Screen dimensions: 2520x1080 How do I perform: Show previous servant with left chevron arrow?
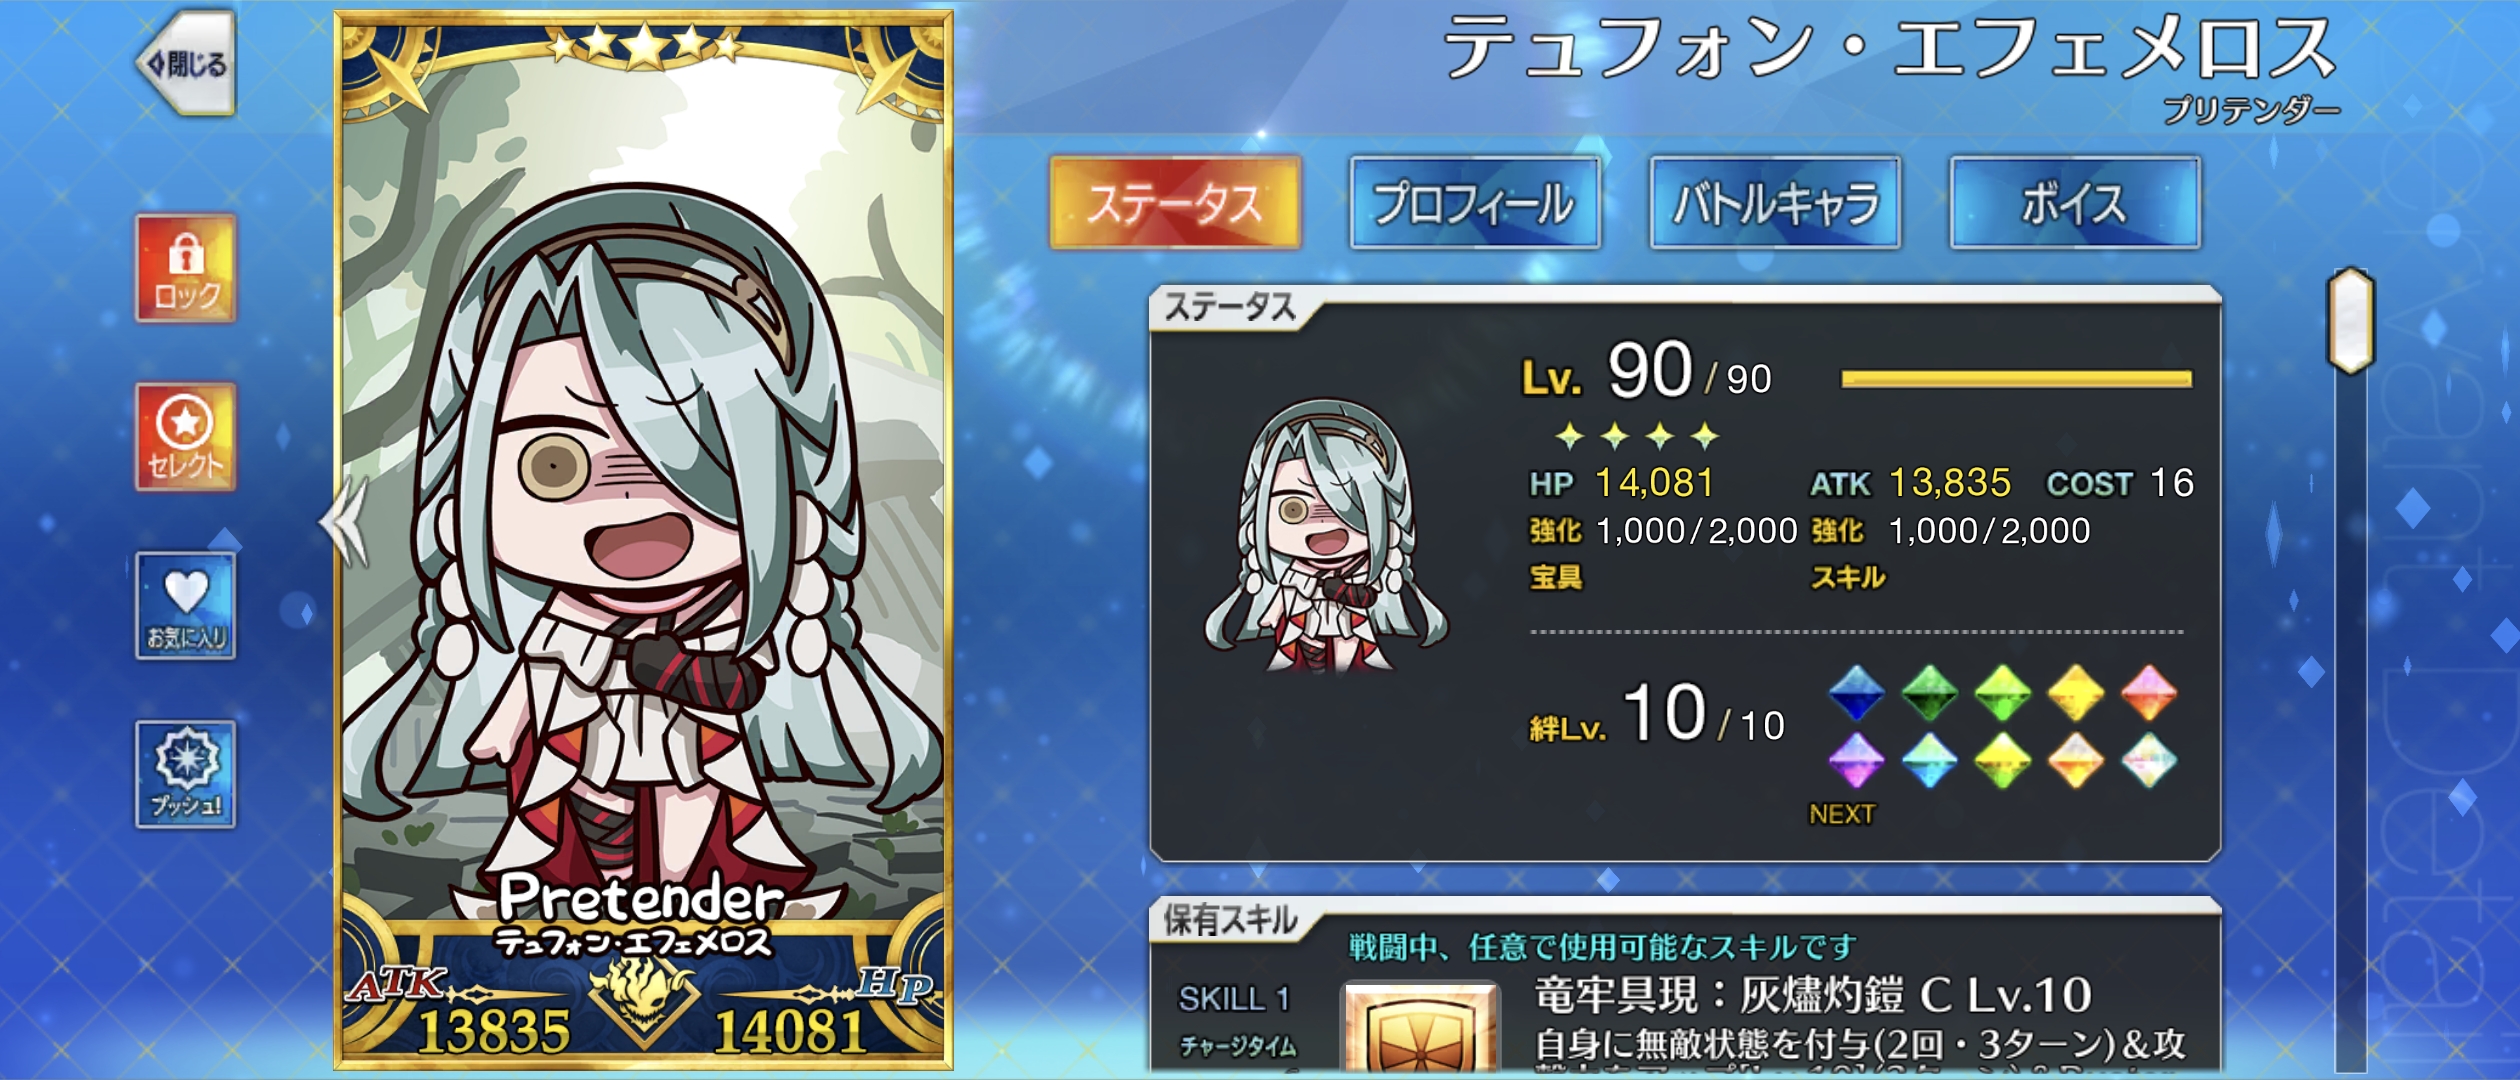click(344, 522)
